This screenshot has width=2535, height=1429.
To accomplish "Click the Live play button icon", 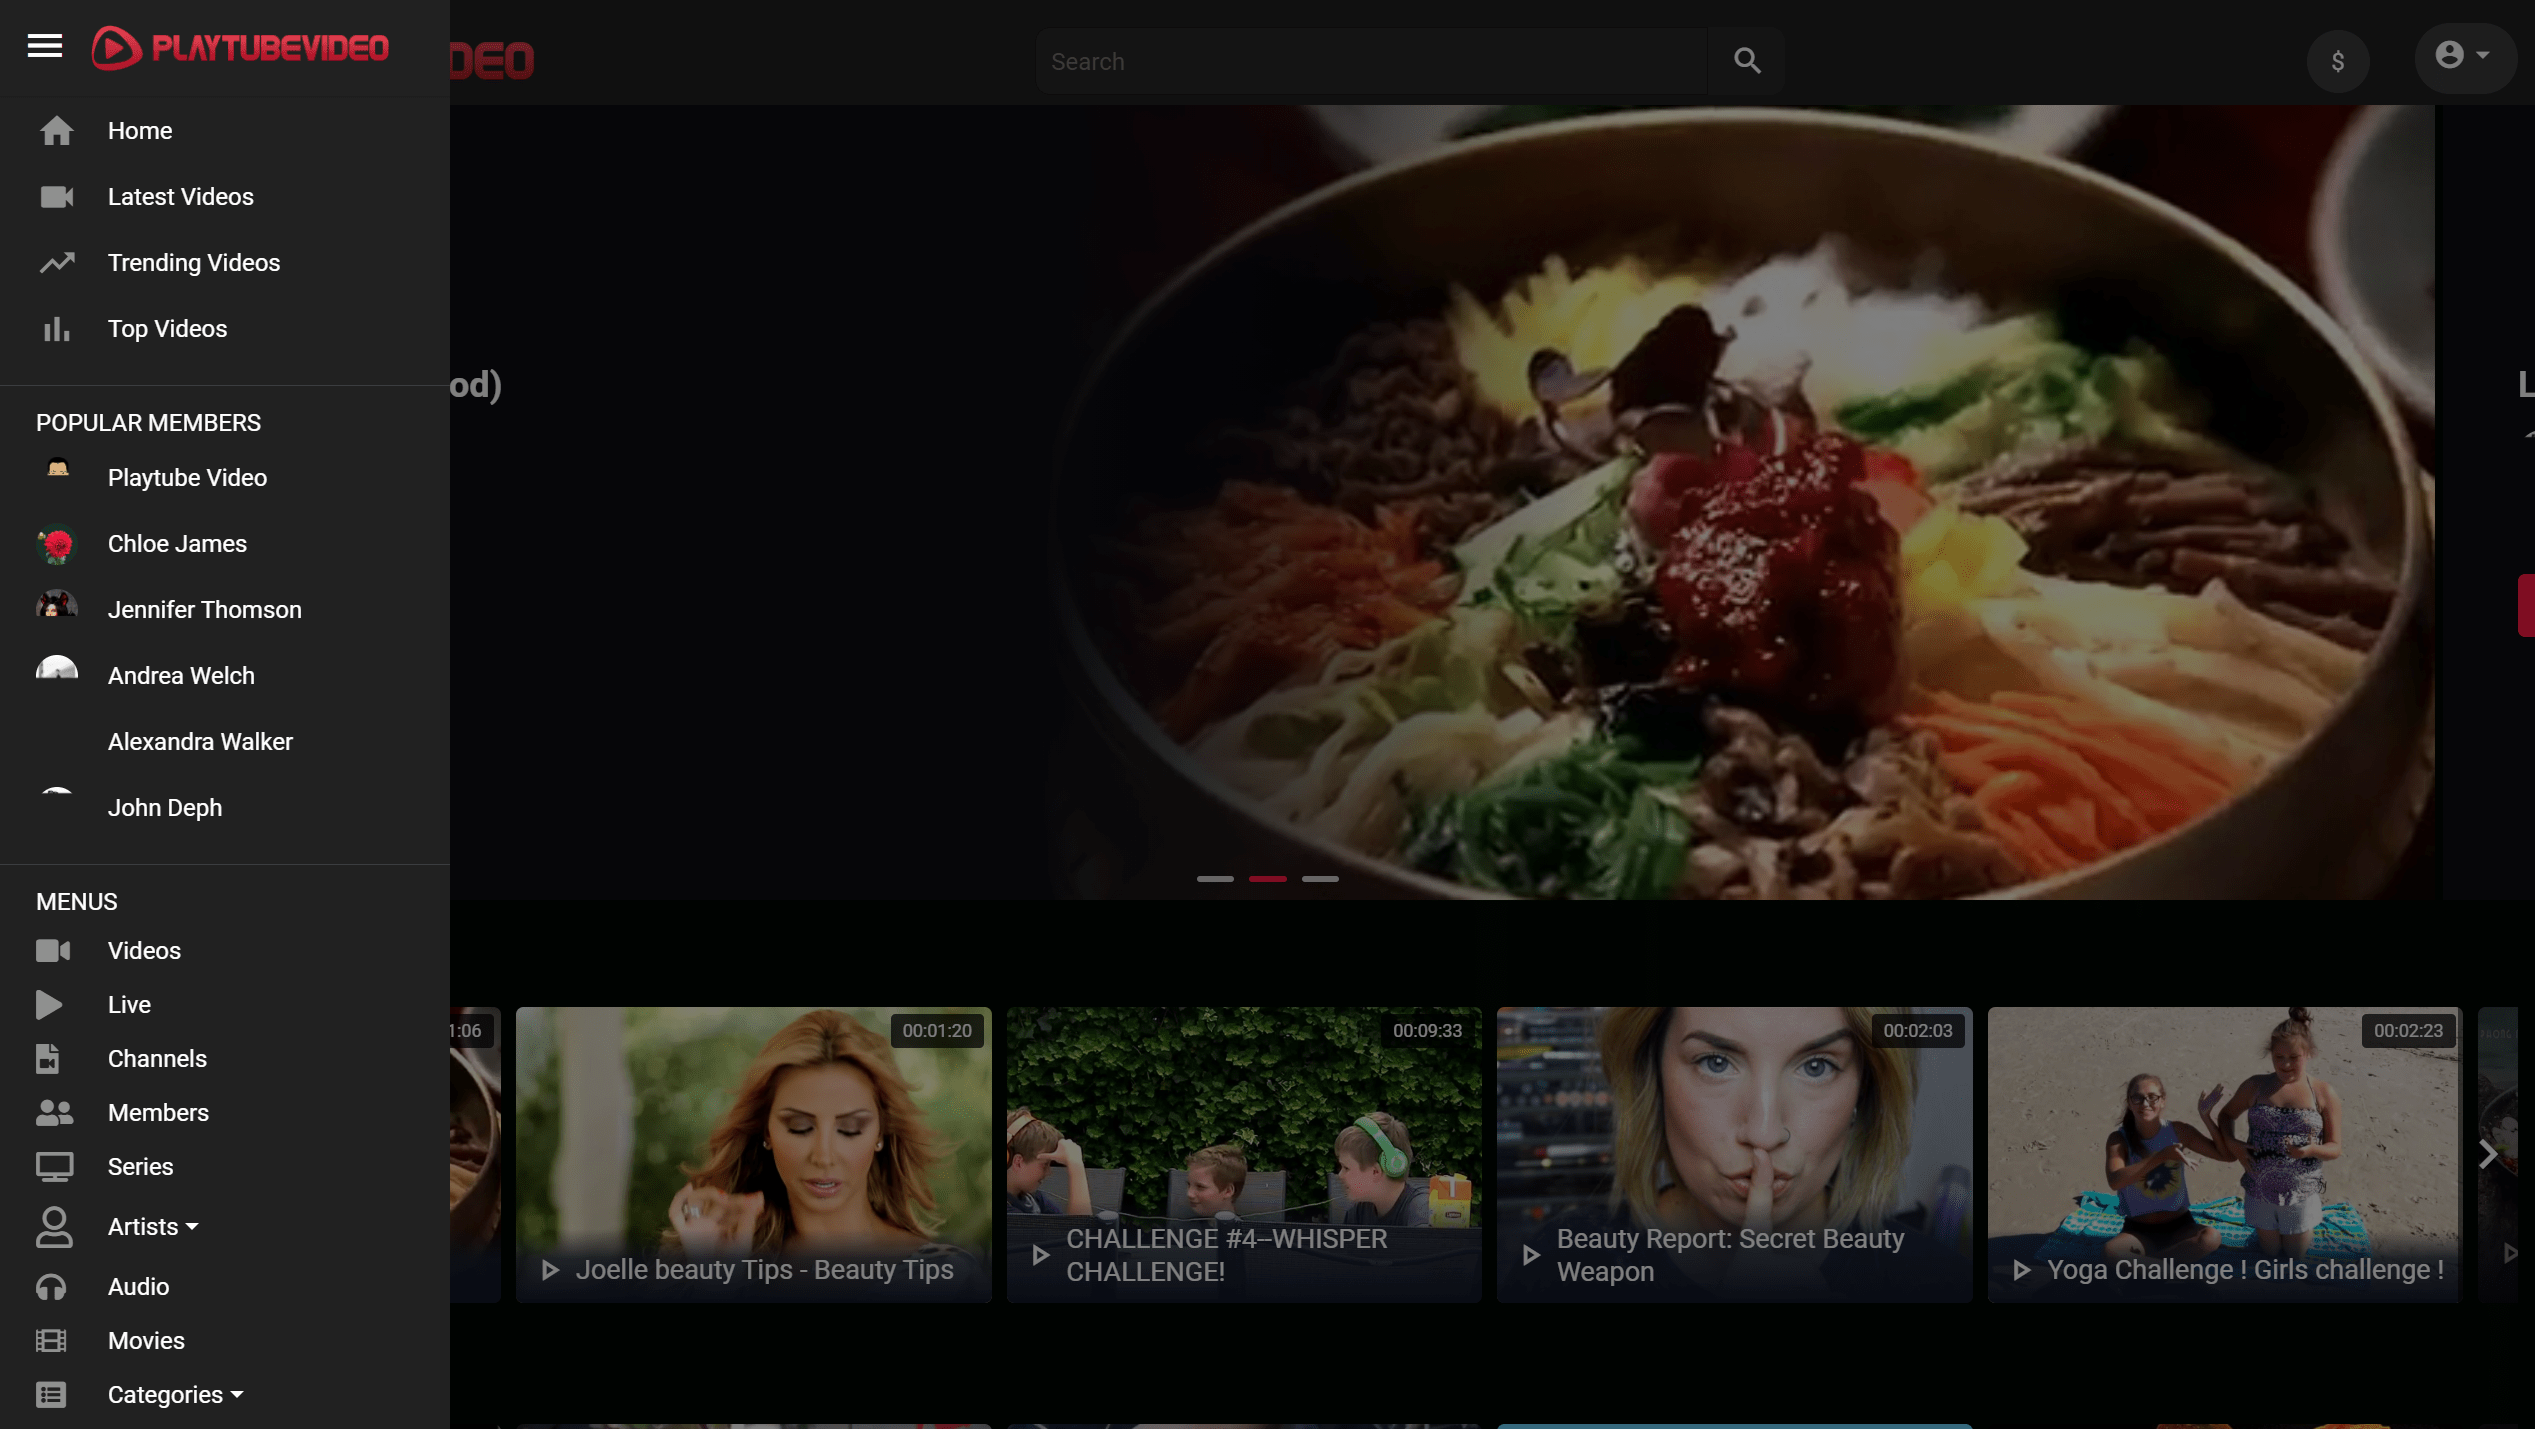I will (x=52, y=1004).
